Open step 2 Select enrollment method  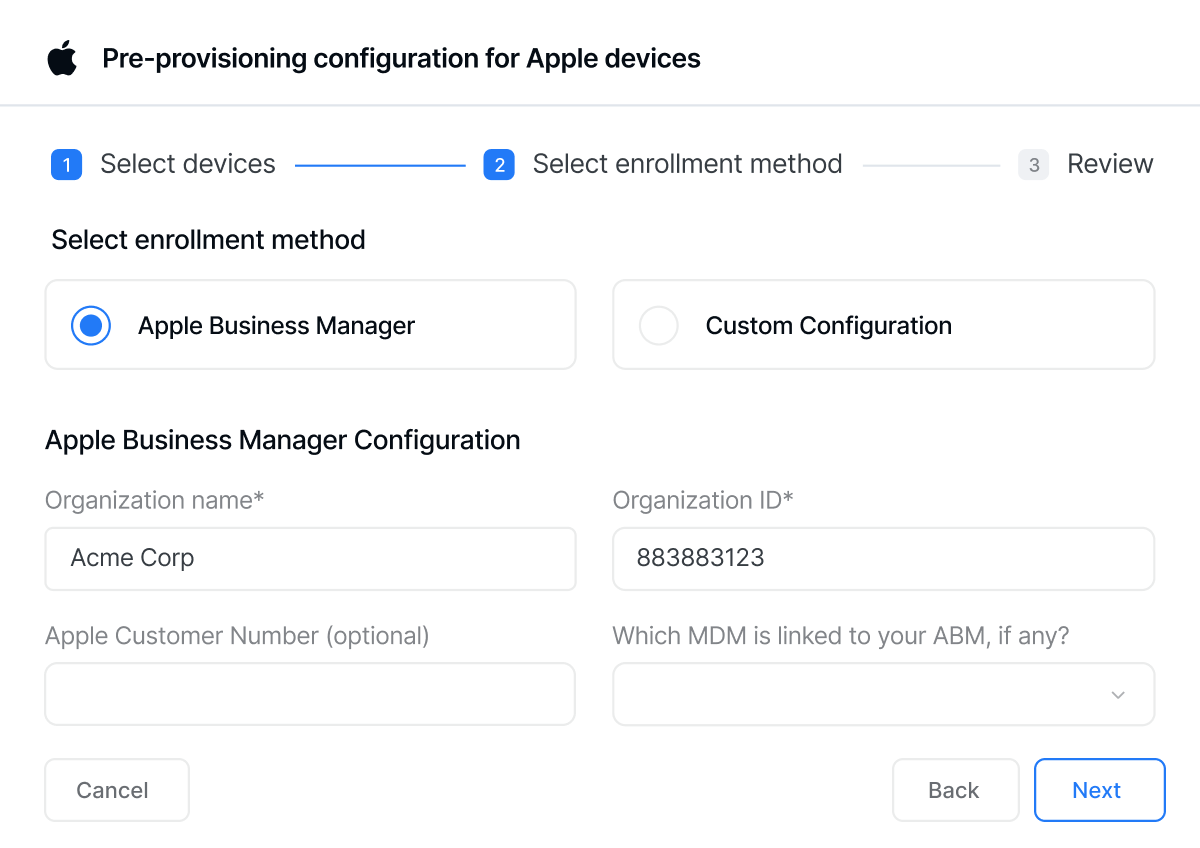[663, 164]
